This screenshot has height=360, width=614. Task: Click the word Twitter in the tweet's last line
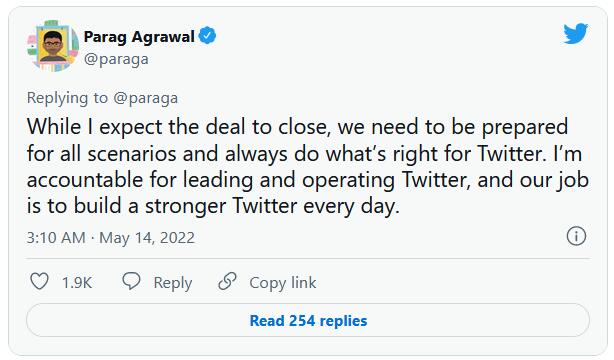coord(265,206)
